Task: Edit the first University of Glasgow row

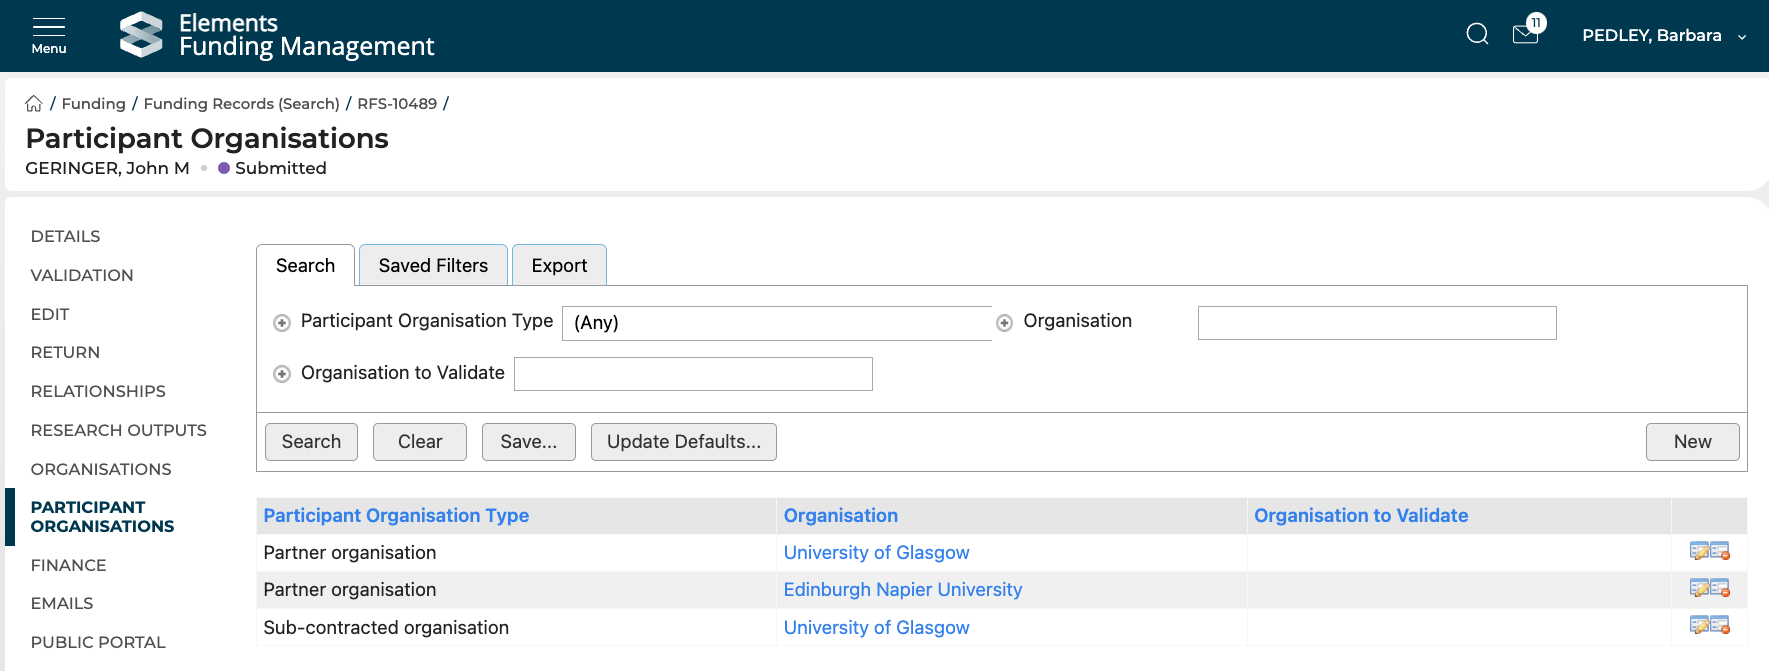Action: (x=1699, y=552)
